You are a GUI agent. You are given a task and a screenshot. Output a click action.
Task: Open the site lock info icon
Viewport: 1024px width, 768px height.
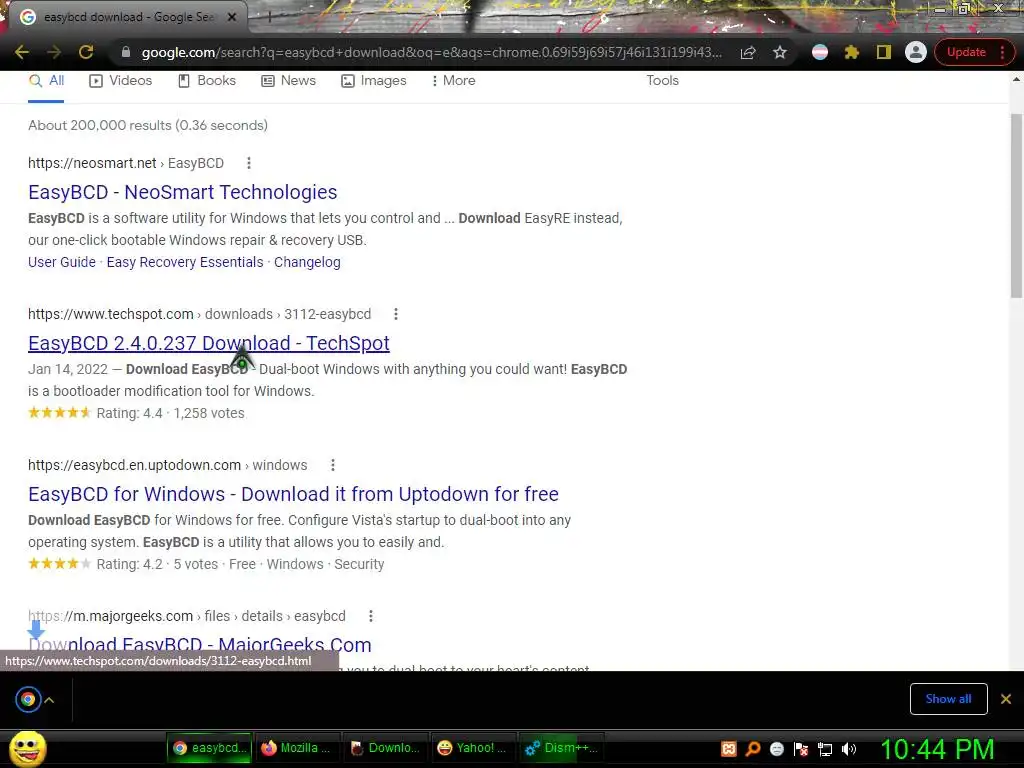[126, 52]
